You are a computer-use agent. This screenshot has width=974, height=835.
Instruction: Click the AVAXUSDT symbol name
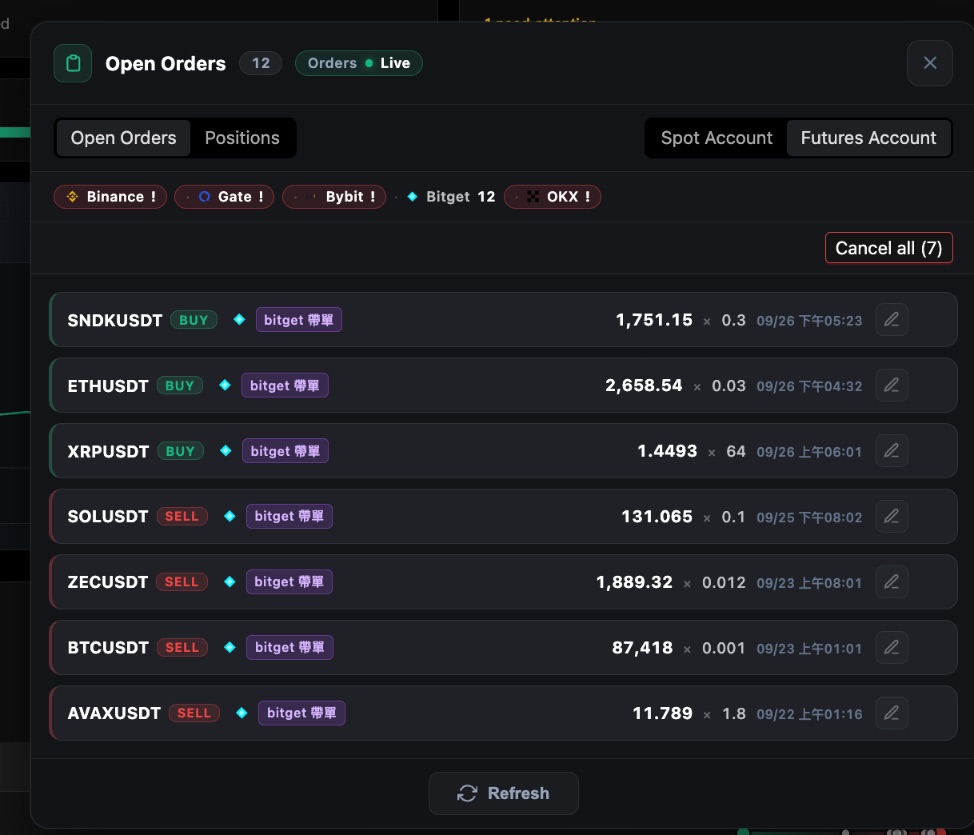click(114, 713)
